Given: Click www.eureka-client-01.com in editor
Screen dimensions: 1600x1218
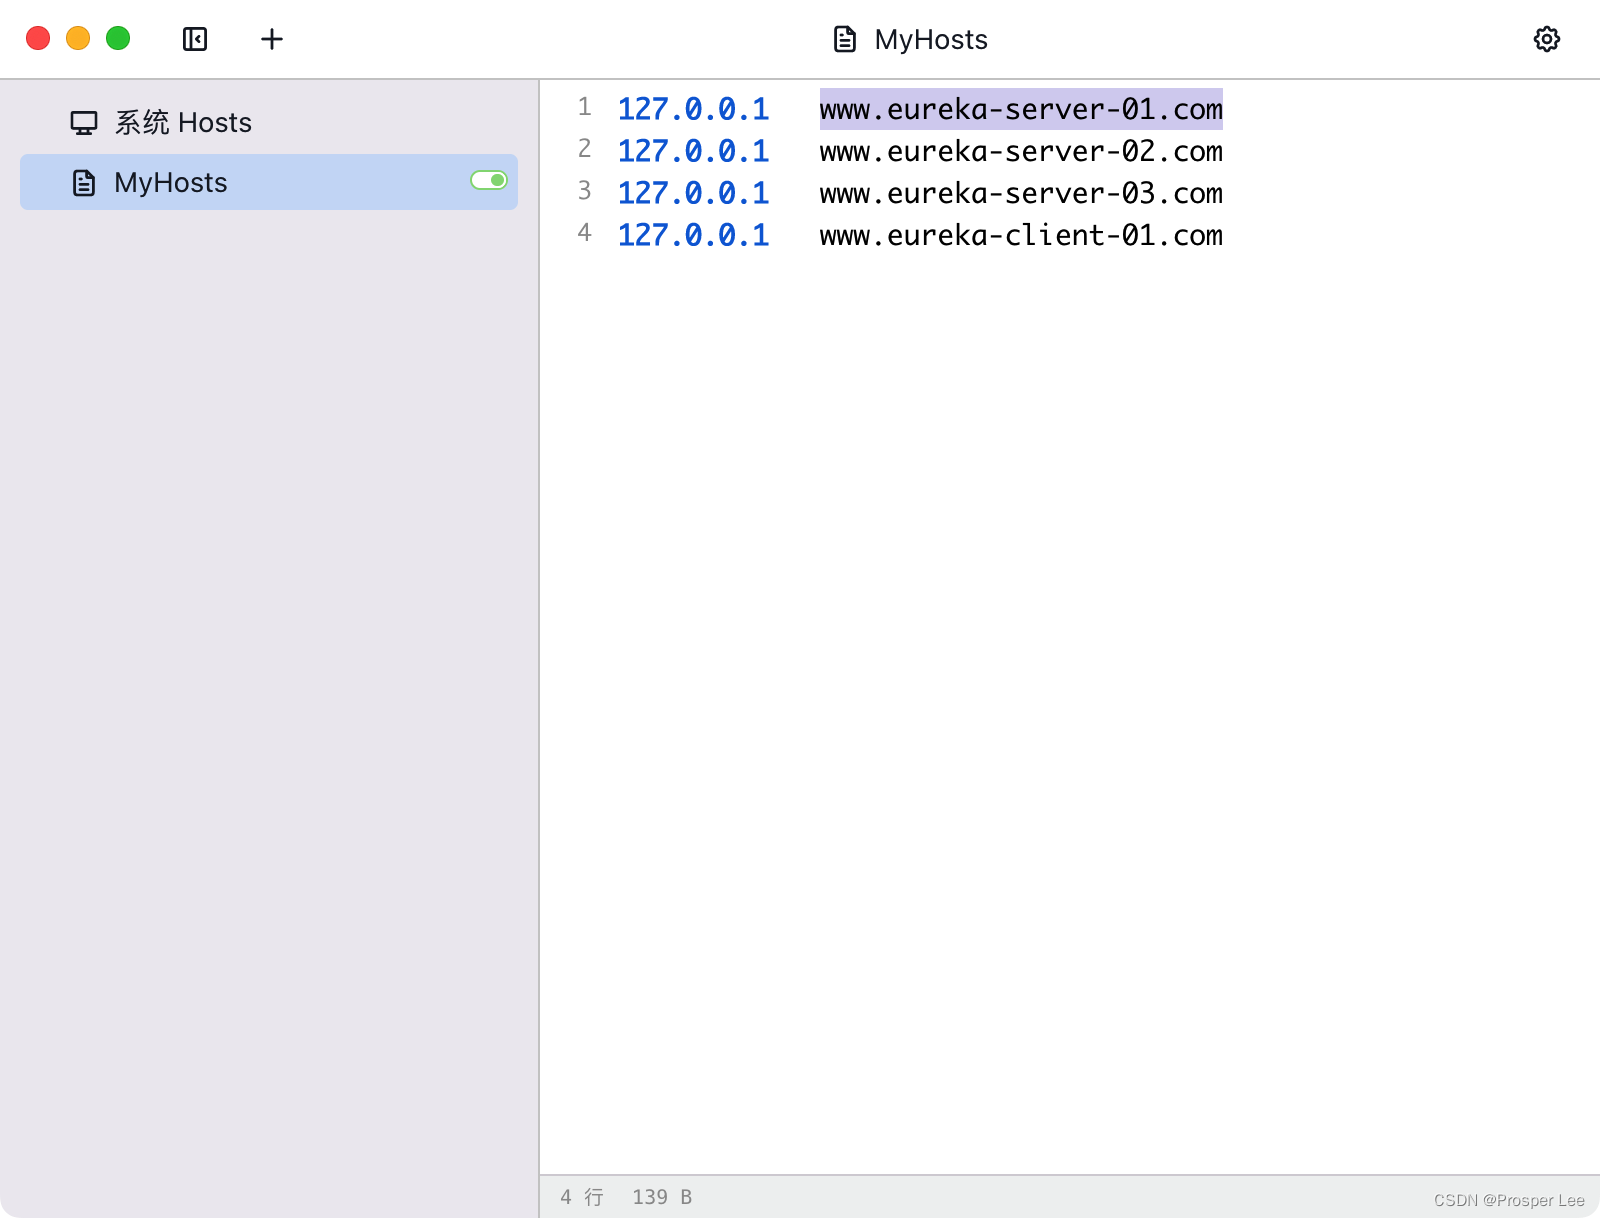Looking at the screenshot, I should click(1021, 235).
